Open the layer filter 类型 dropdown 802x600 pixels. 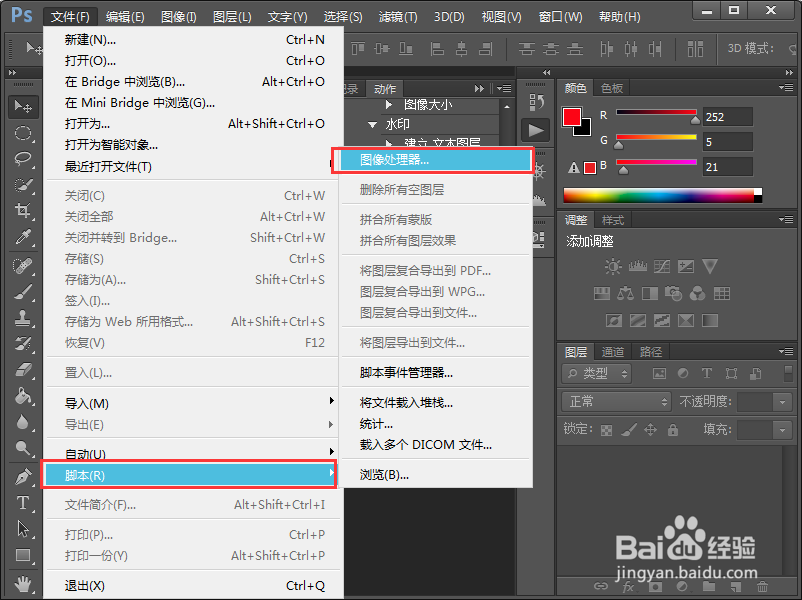tap(596, 372)
